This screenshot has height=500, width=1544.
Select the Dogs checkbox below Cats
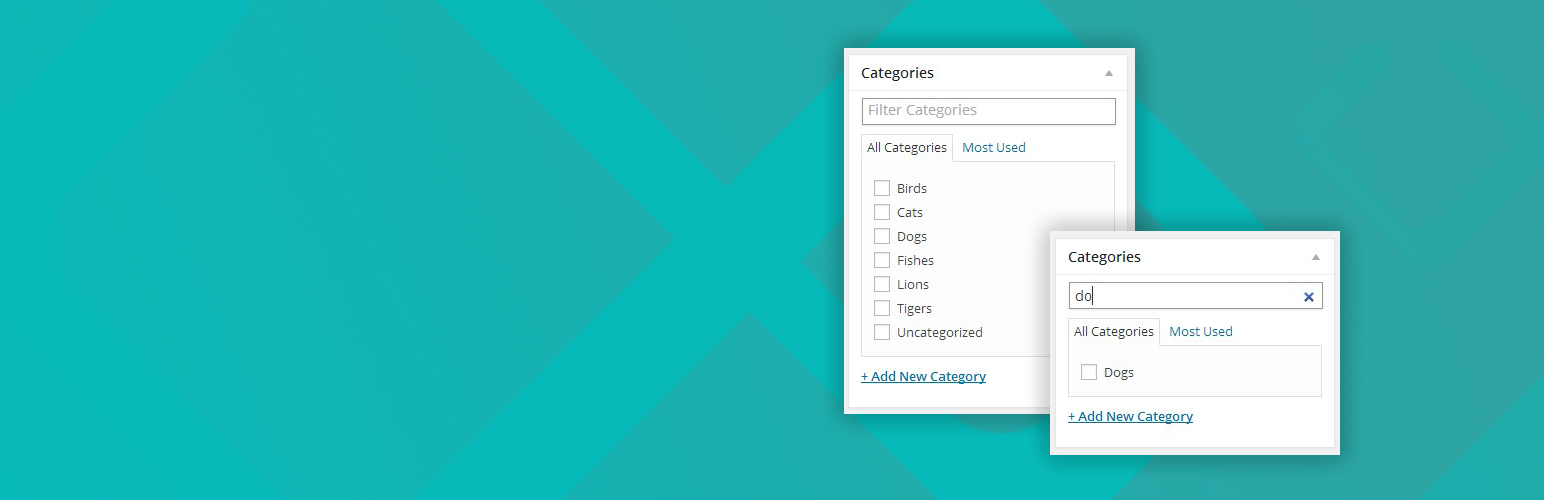pos(882,236)
